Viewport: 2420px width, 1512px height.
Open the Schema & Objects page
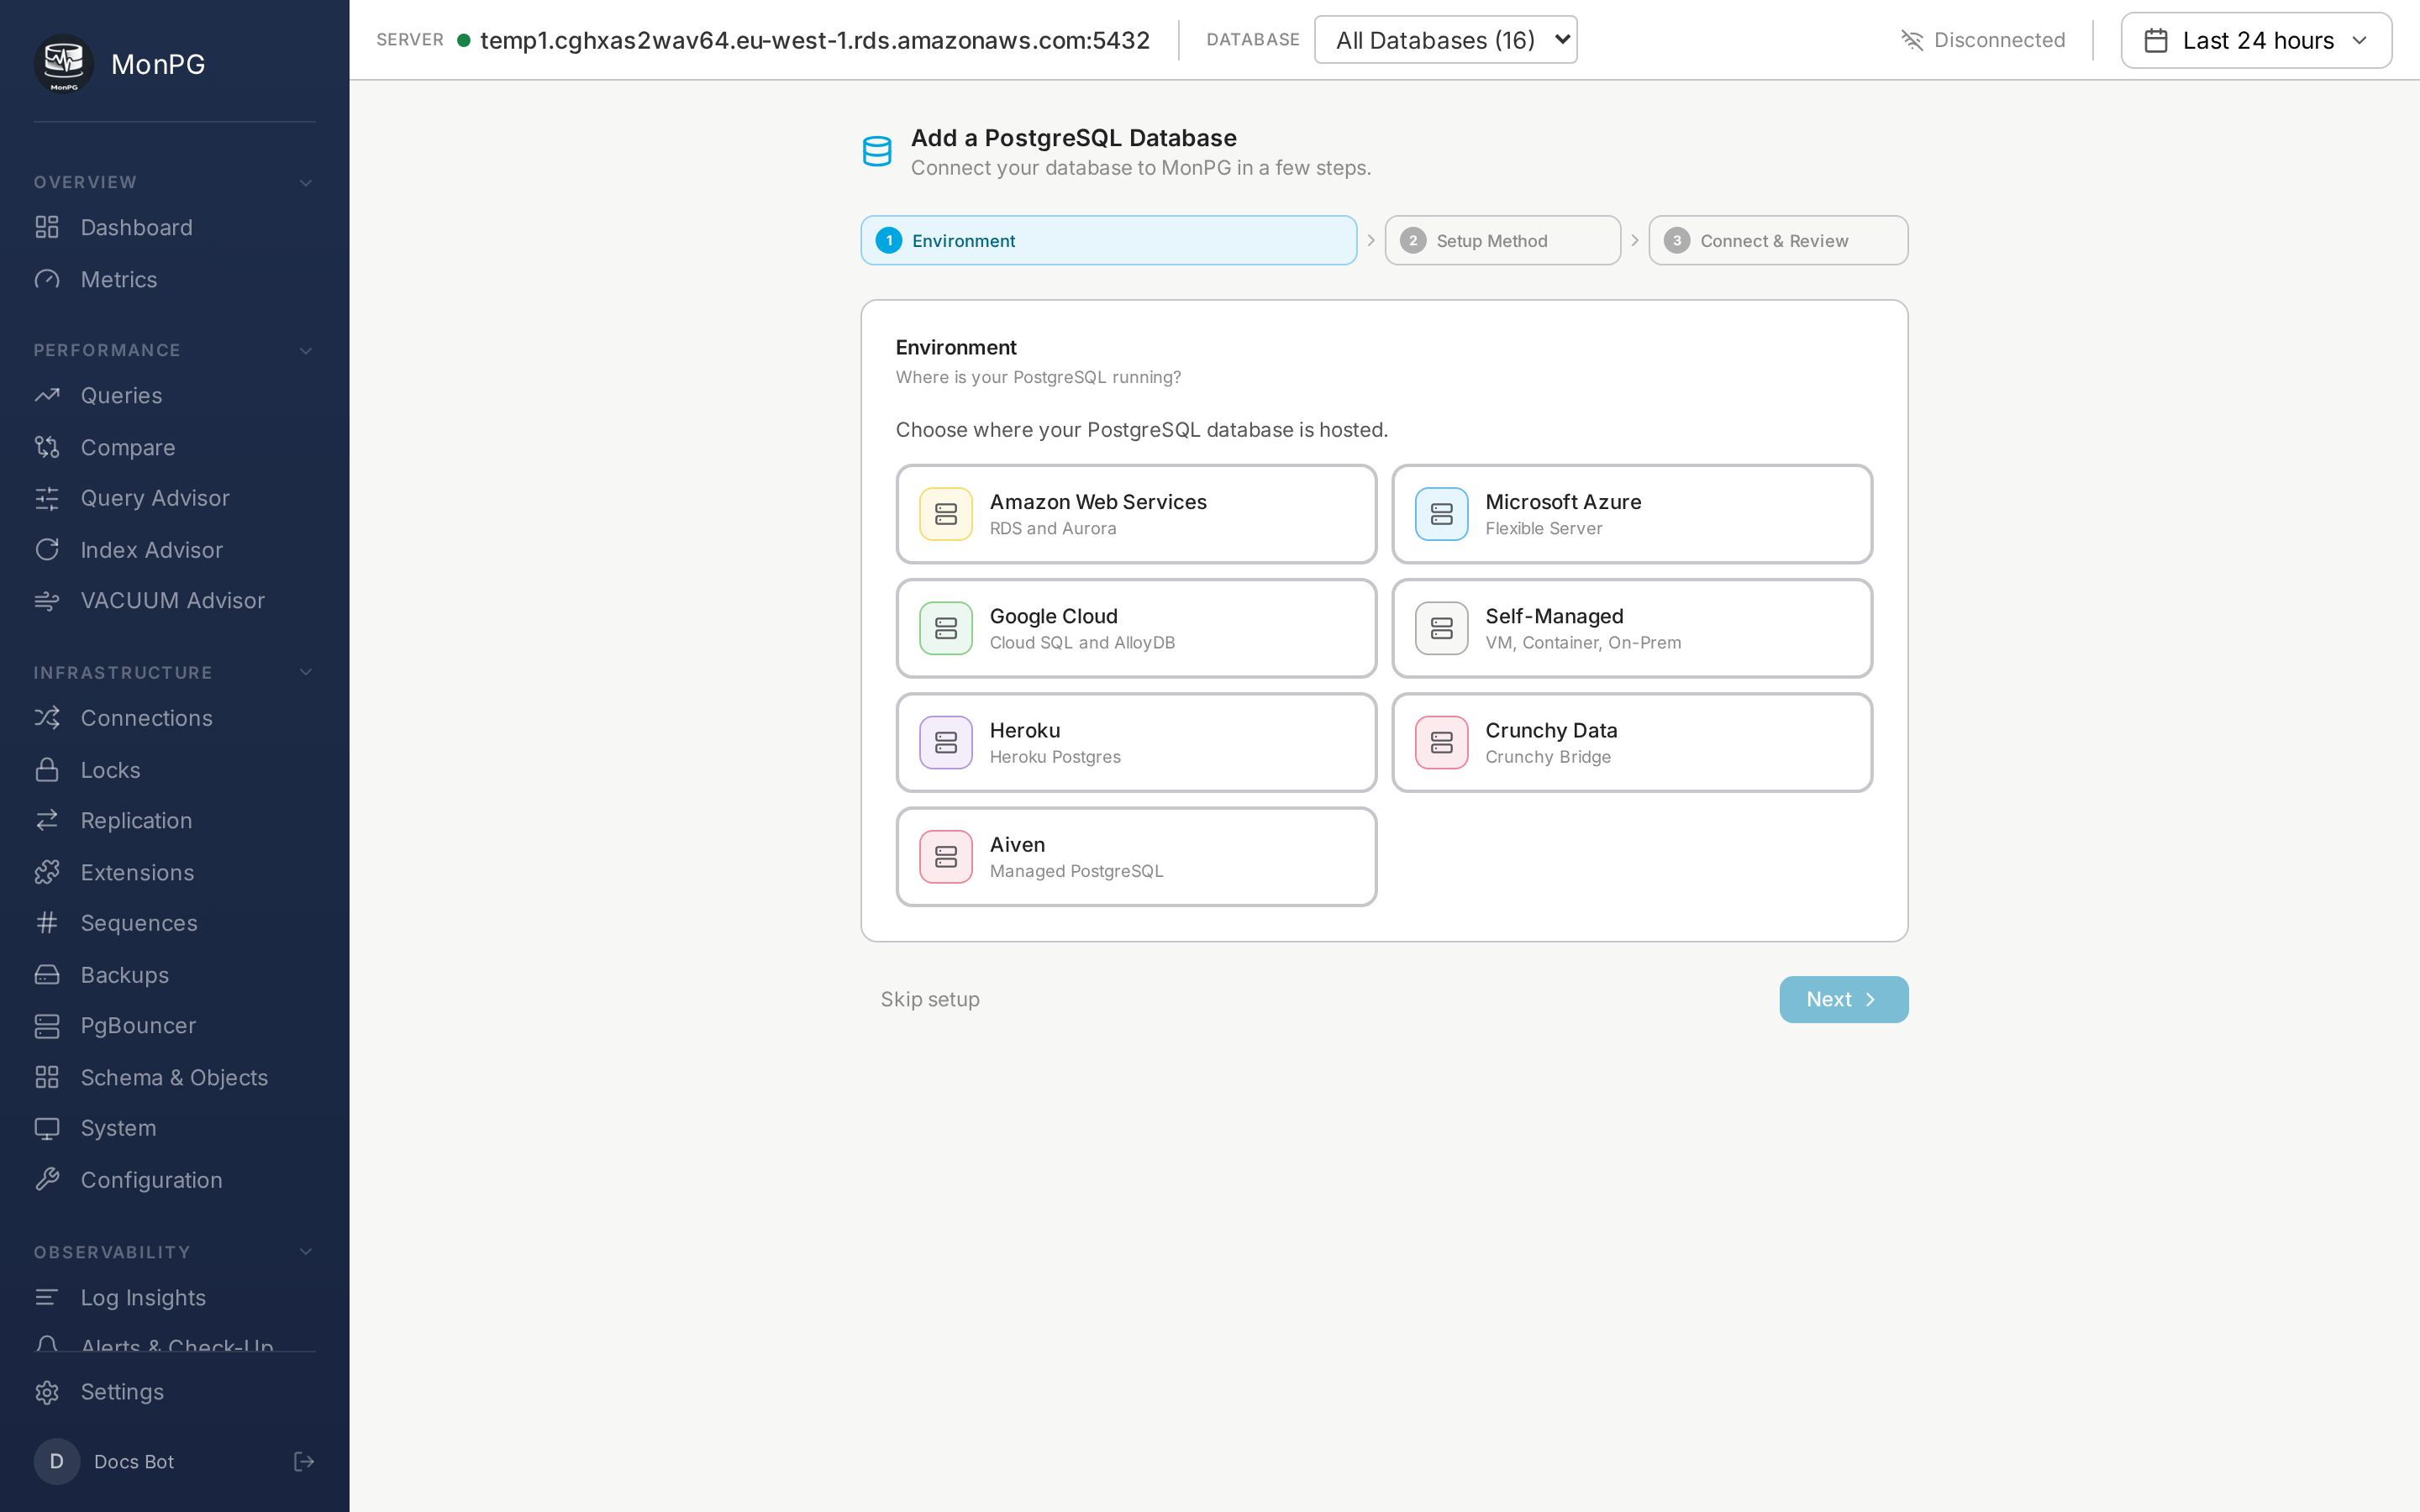pyautogui.click(x=174, y=1077)
